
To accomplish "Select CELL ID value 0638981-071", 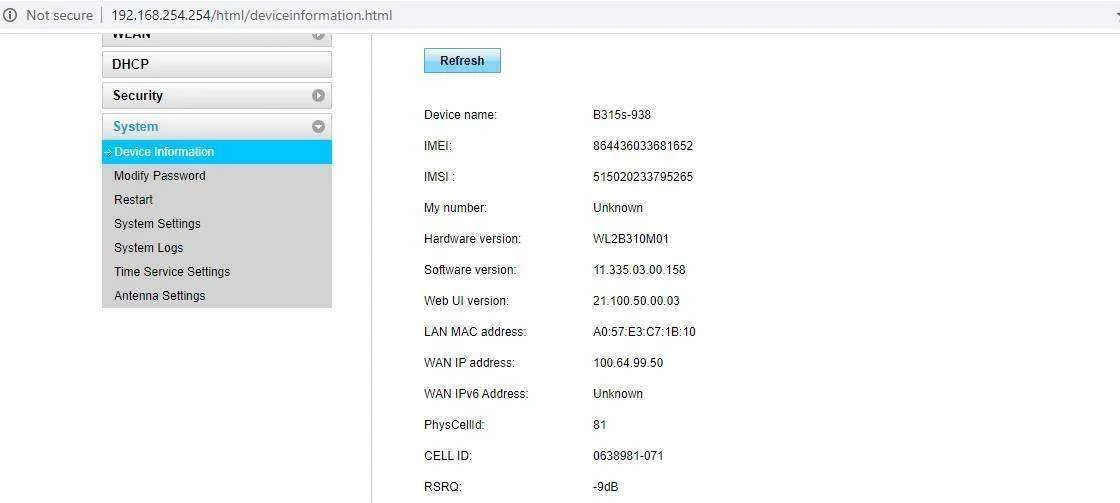I will click(x=628, y=456).
